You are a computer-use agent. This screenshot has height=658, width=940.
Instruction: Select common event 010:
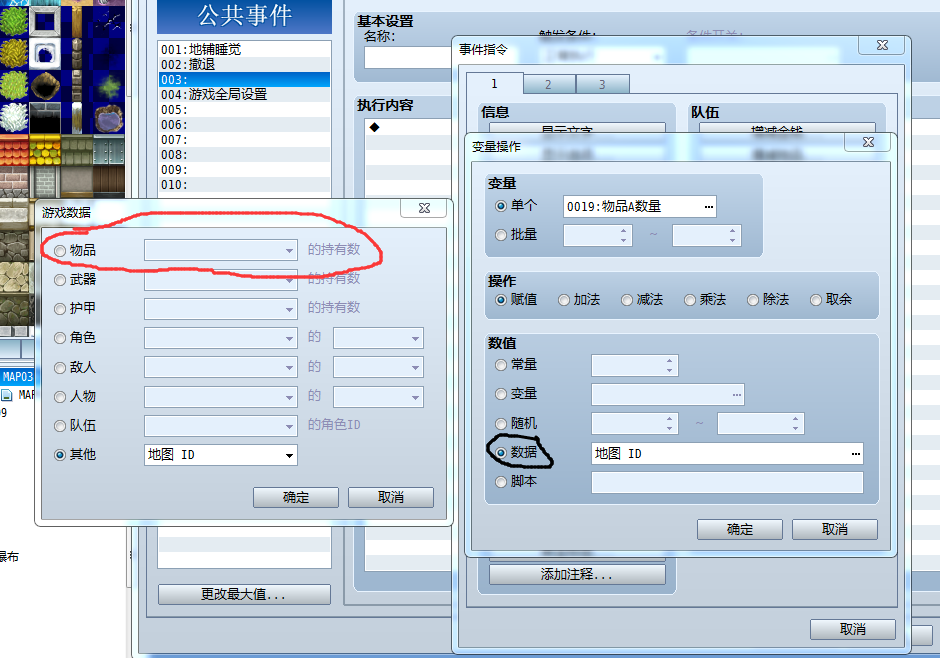tap(245, 185)
